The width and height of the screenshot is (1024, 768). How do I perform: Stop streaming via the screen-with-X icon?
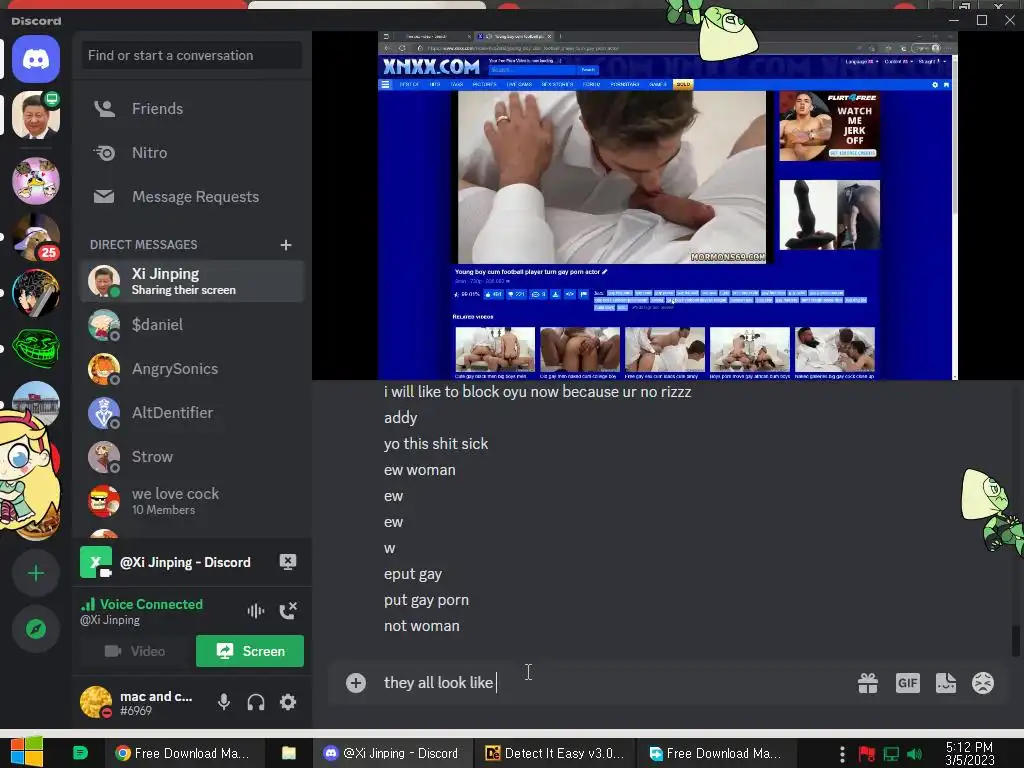288,562
